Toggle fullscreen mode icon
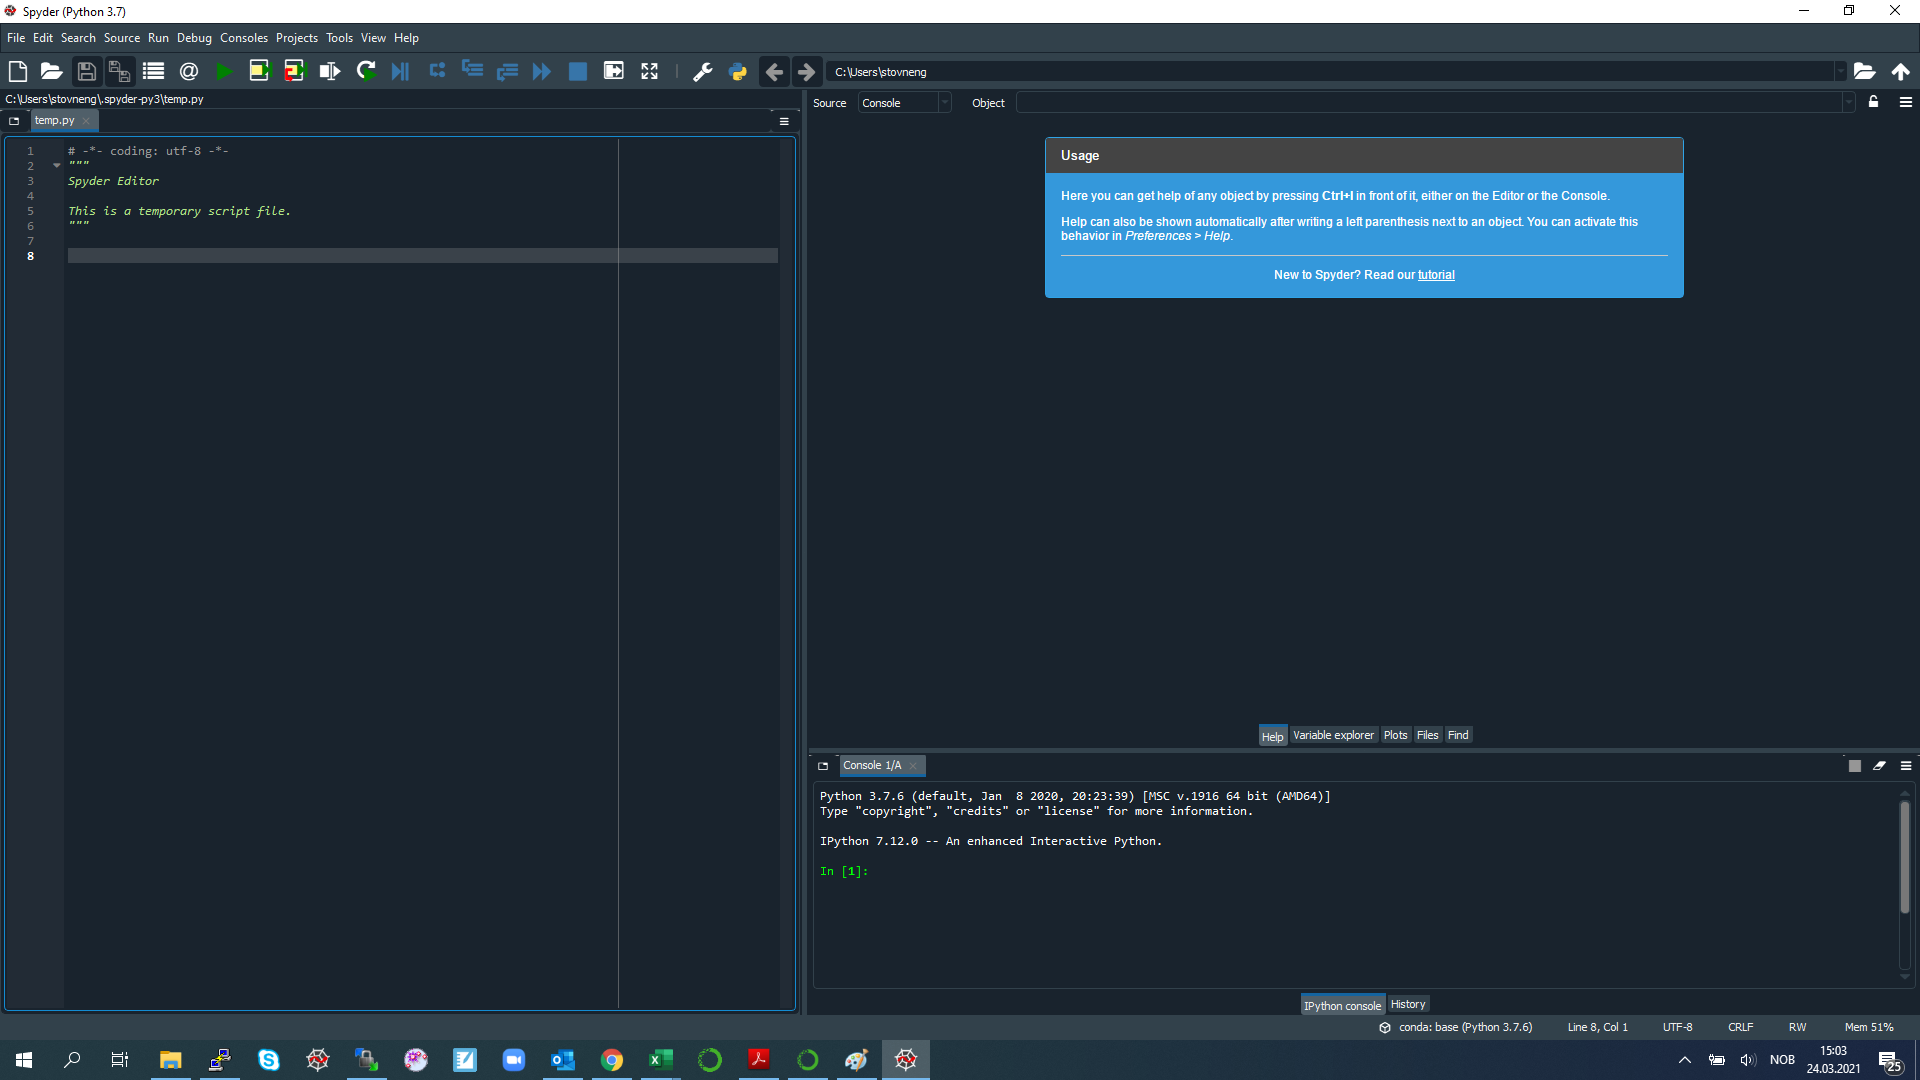This screenshot has width=1920, height=1080. [x=649, y=71]
